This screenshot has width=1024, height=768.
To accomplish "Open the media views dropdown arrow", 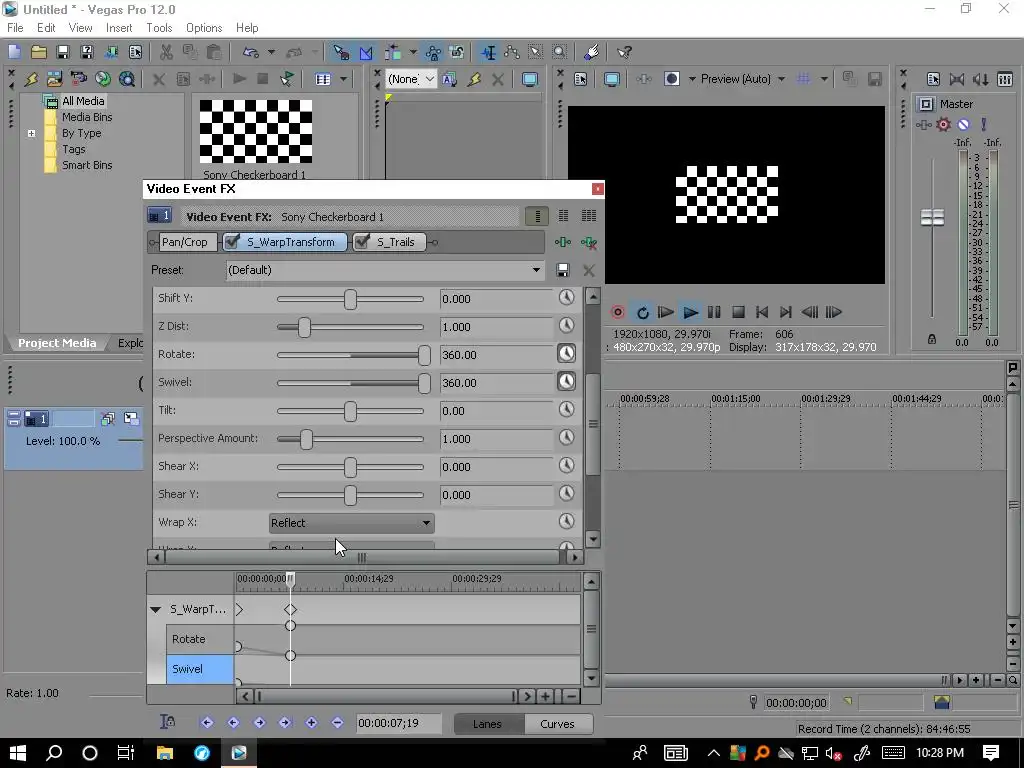I will click(x=343, y=79).
